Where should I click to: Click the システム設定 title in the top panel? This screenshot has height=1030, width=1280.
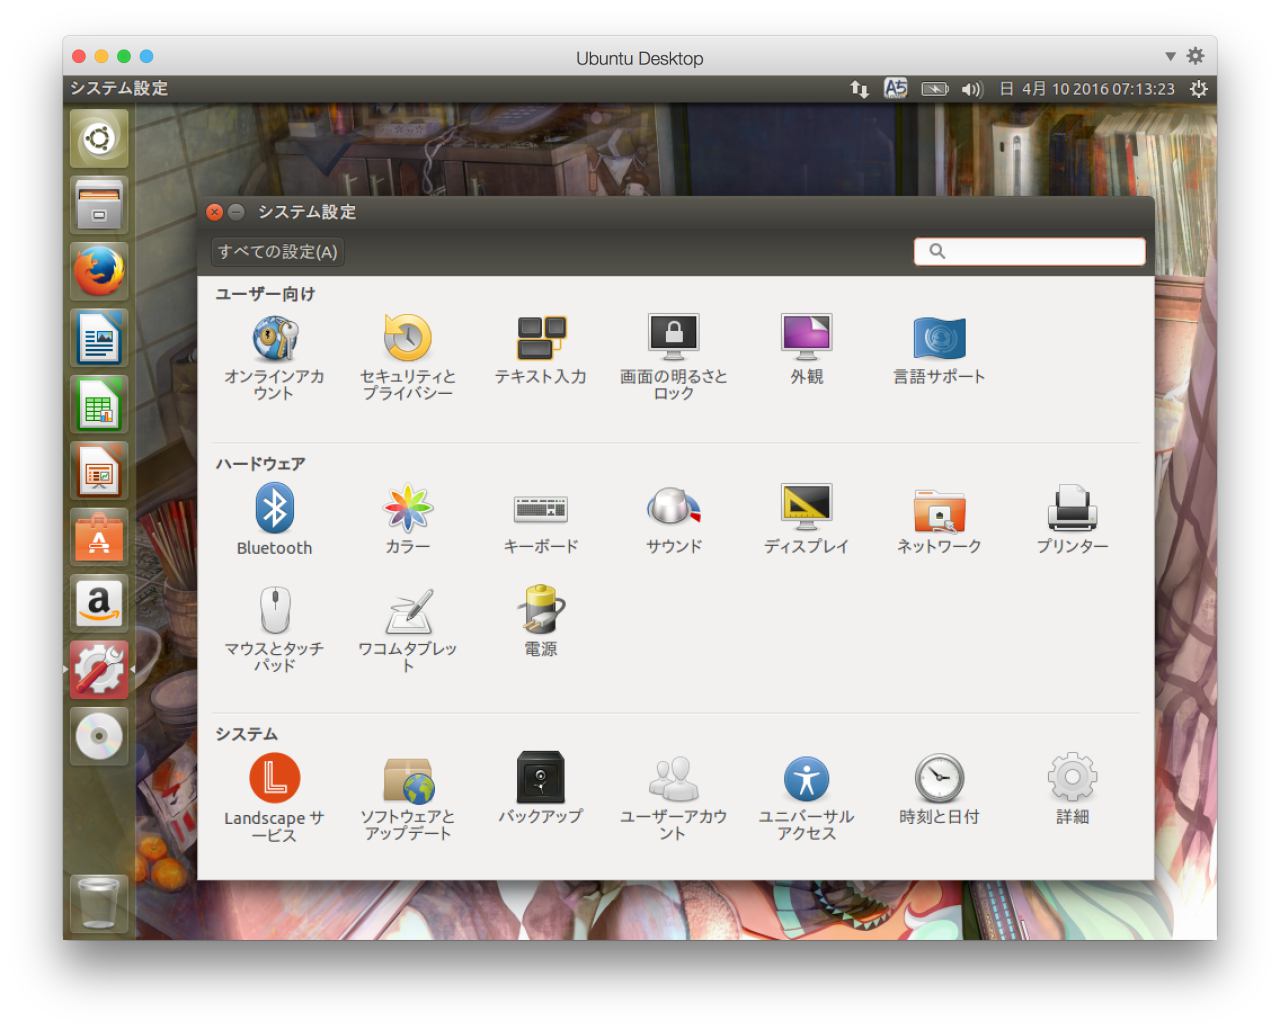coord(119,89)
